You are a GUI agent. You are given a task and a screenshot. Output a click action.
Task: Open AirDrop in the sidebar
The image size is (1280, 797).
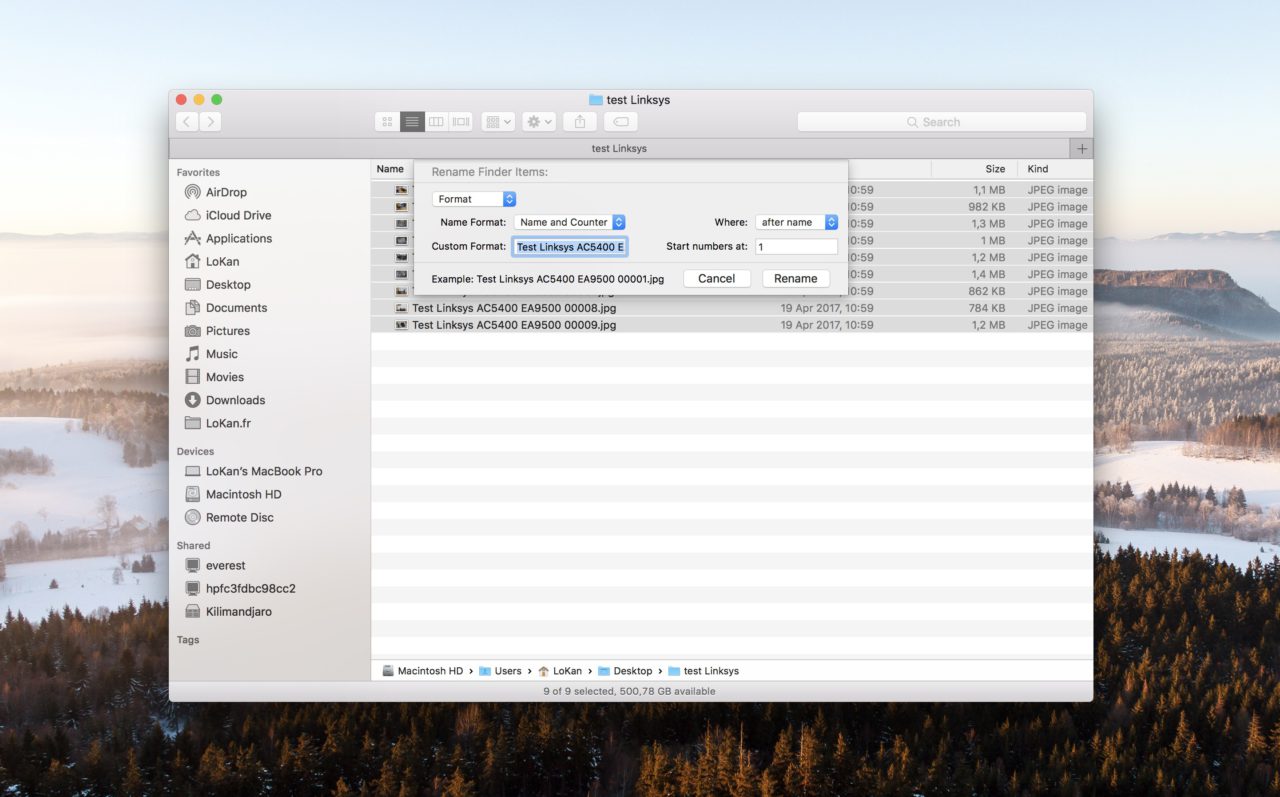pyautogui.click(x=226, y=192)
